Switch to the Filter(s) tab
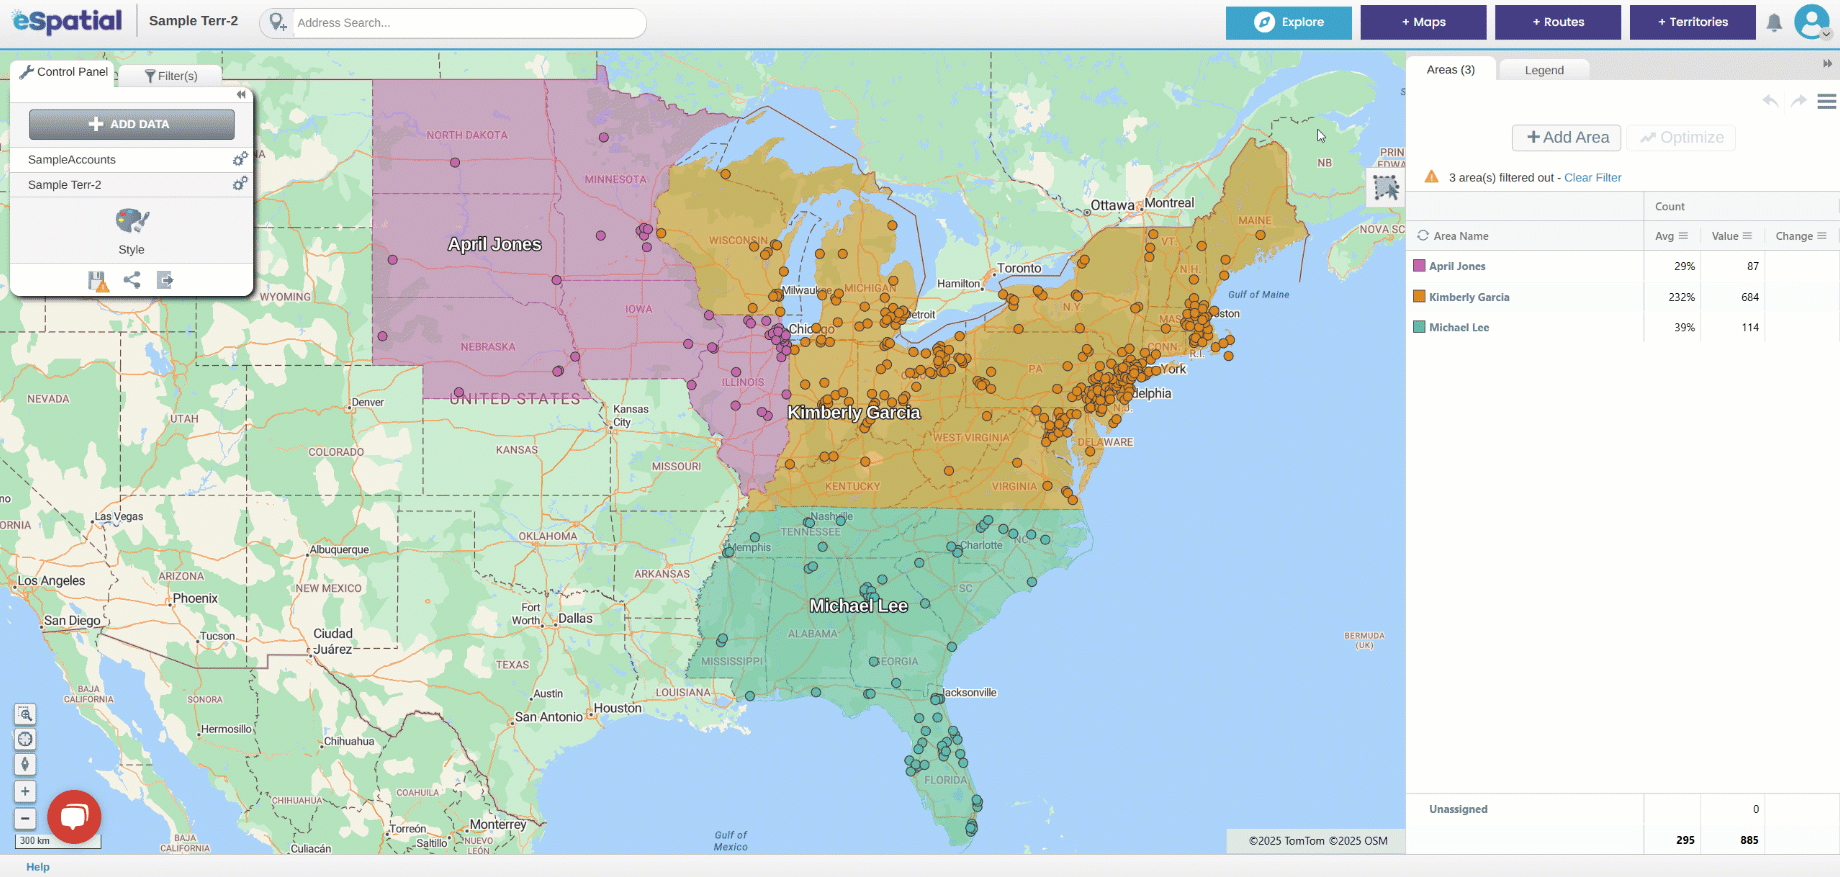Screen dimensions: 1840x877 (x=171, y=76)
